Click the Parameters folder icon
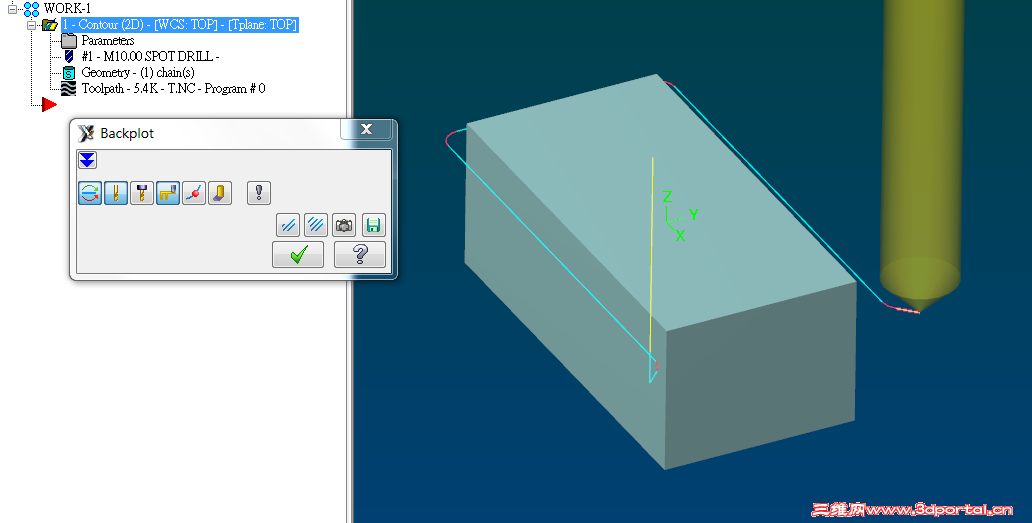The image size is (1032, 523). [x=69, y=41]
